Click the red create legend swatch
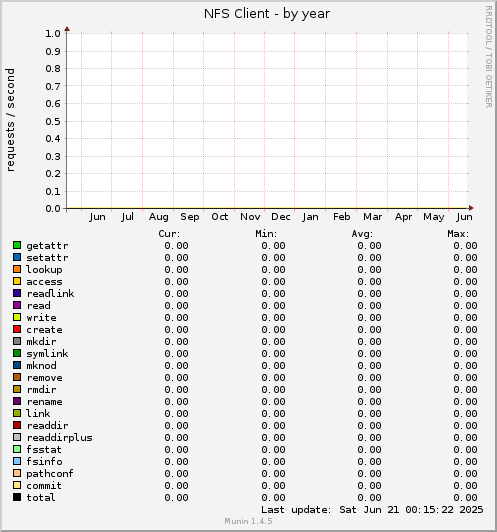 coord(17,329)
